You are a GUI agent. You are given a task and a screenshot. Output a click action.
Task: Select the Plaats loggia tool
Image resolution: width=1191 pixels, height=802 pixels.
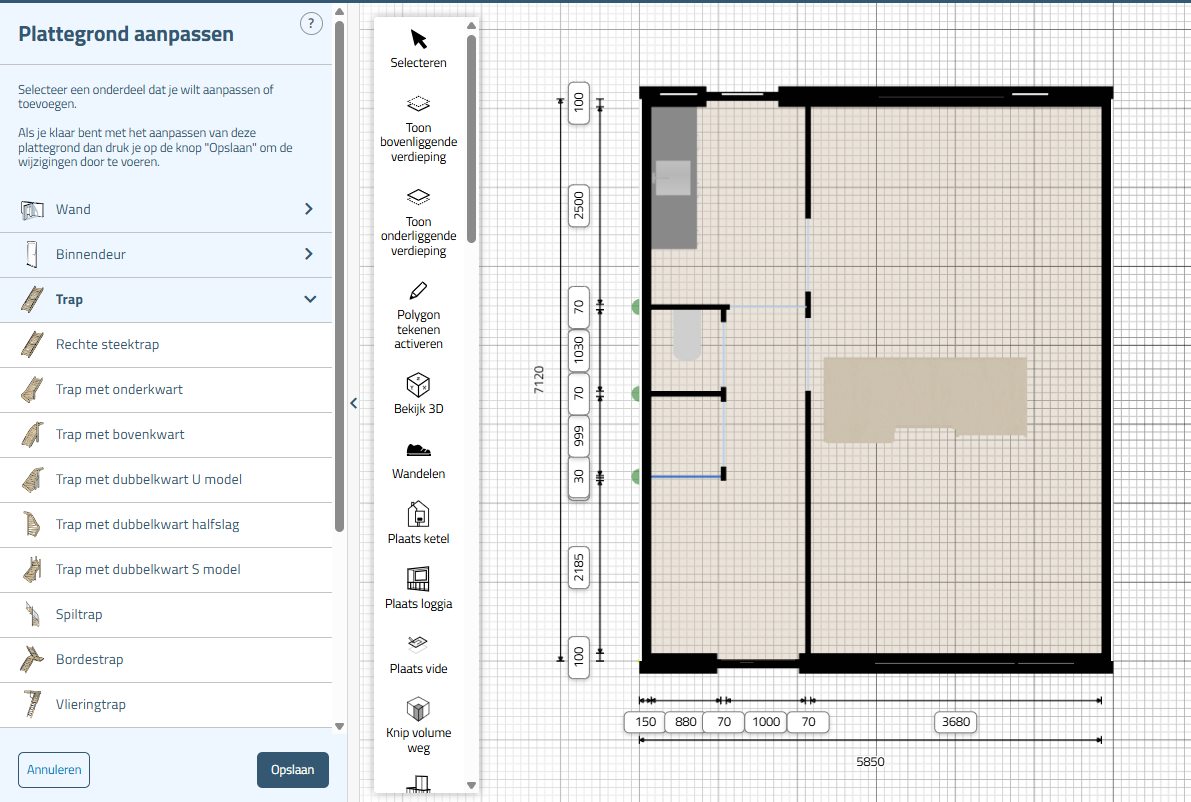[x=418, y=590]
